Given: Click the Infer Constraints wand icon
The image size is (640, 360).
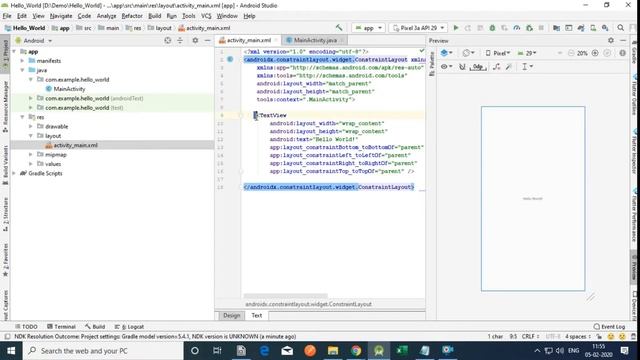Looking at the screenshot, I should pyautogui.click(x=509, y=67).
